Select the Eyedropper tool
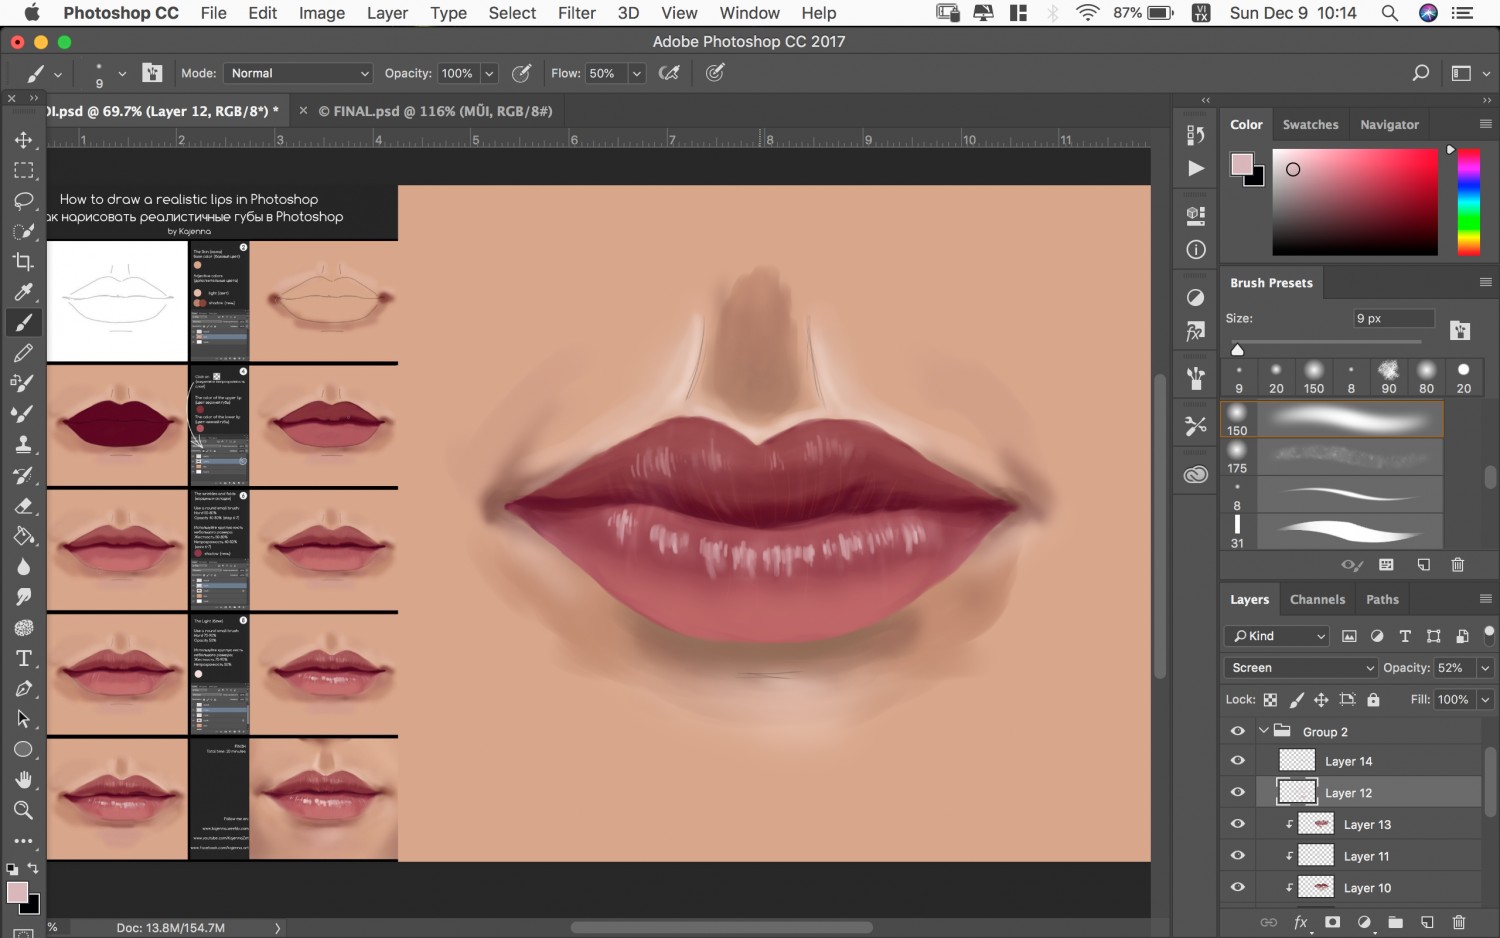Viewport: 1500px width, 938px height. pos(24,292)
